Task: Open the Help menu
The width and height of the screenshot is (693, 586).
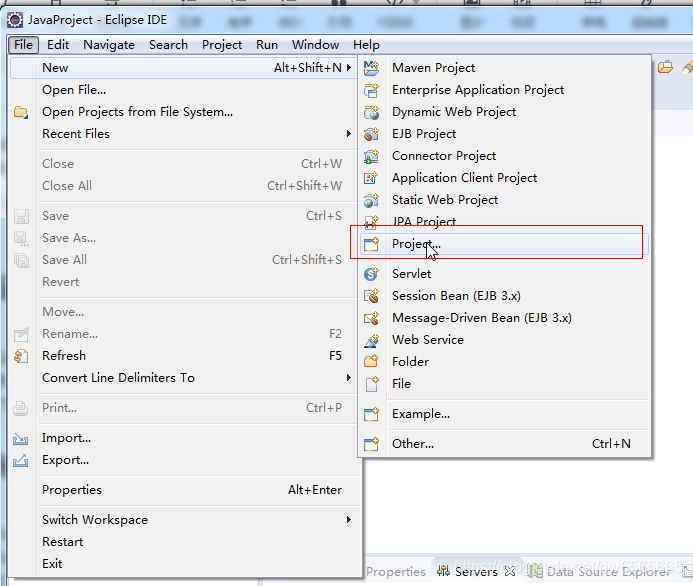Action: point(366,45)
